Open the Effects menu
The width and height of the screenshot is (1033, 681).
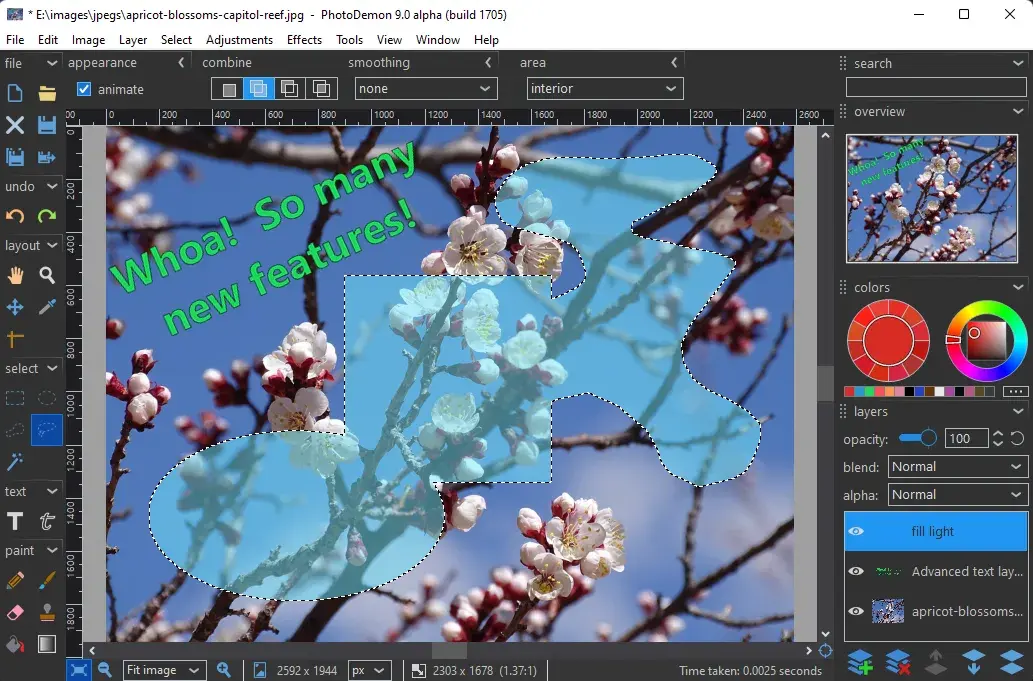[304, 40]
